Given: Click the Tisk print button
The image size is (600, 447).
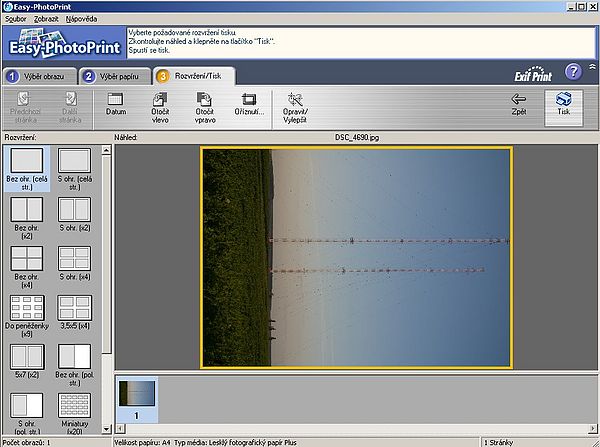Looking at the screenshot, I should point(564,105).
